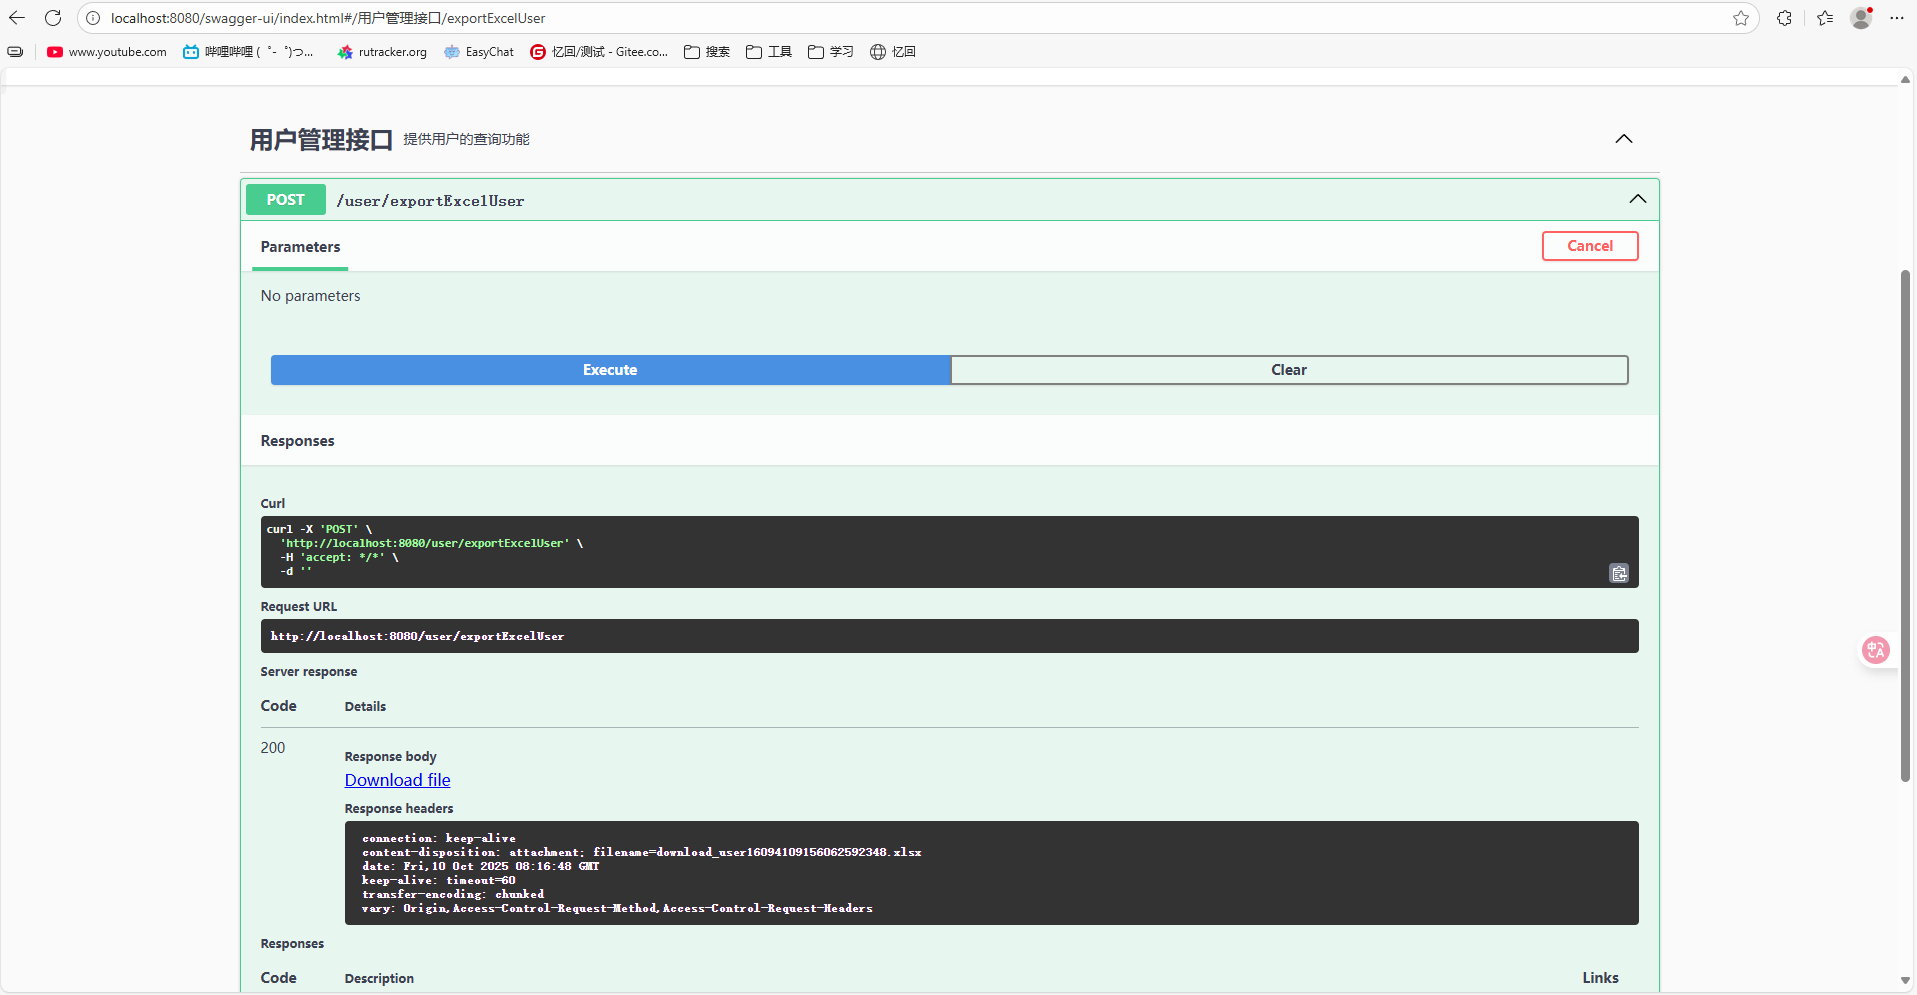Click the pink translate floating icon
1917x995 pixels.
(1875, 650)
